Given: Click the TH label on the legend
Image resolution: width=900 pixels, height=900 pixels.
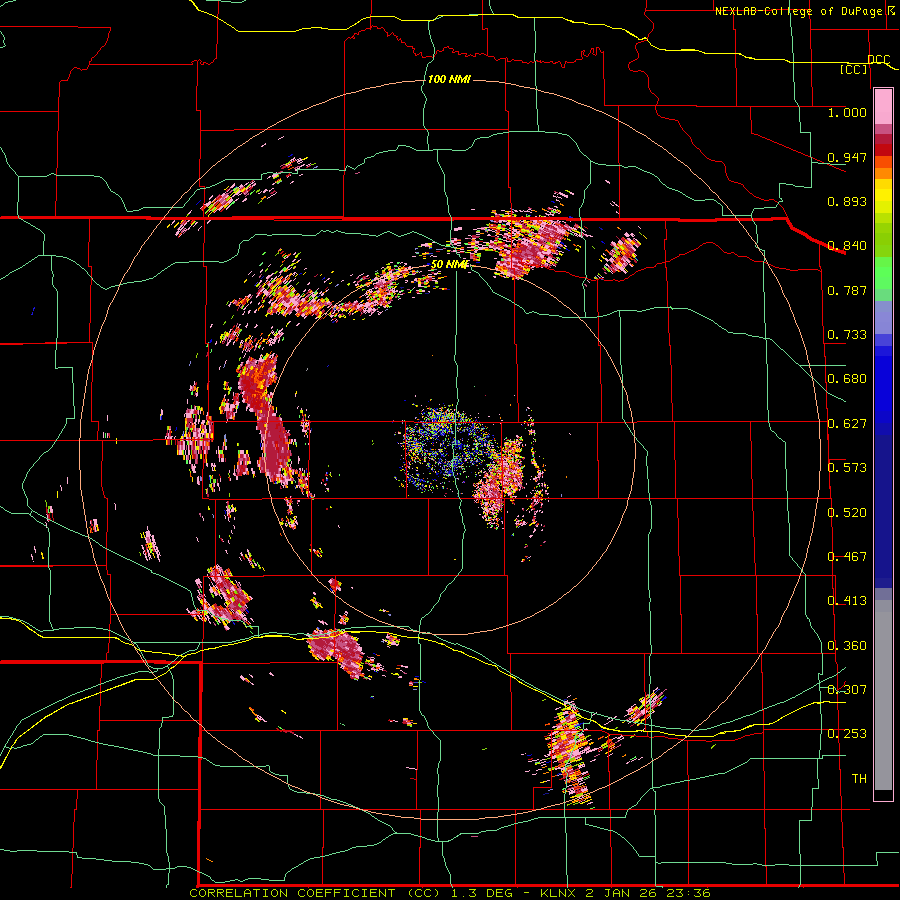Looking at the screenshot, I should coord(859,779).
